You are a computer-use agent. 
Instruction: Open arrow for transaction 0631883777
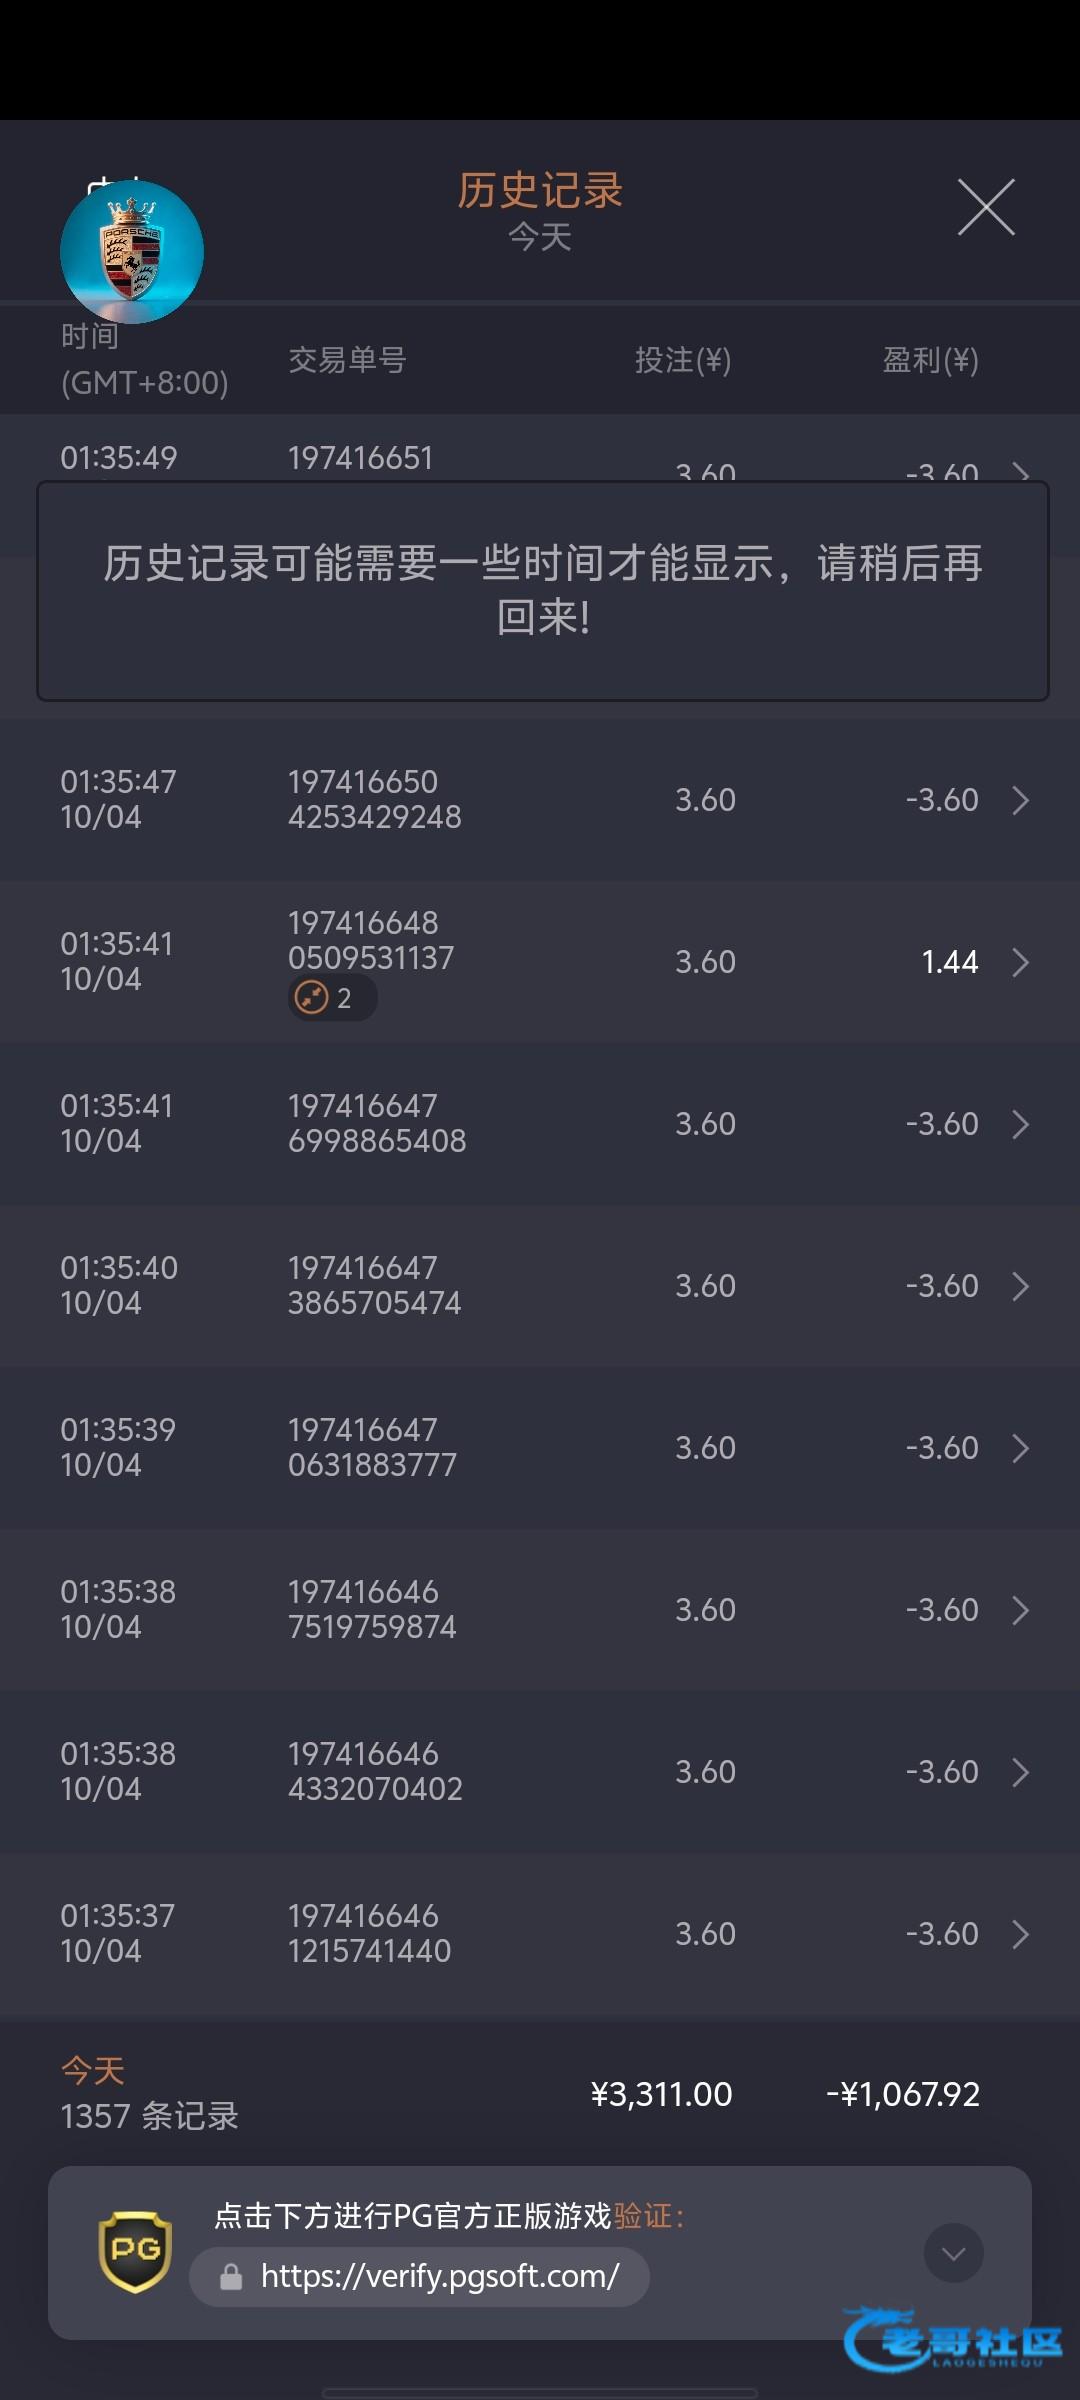(x=1020, y=1448)
